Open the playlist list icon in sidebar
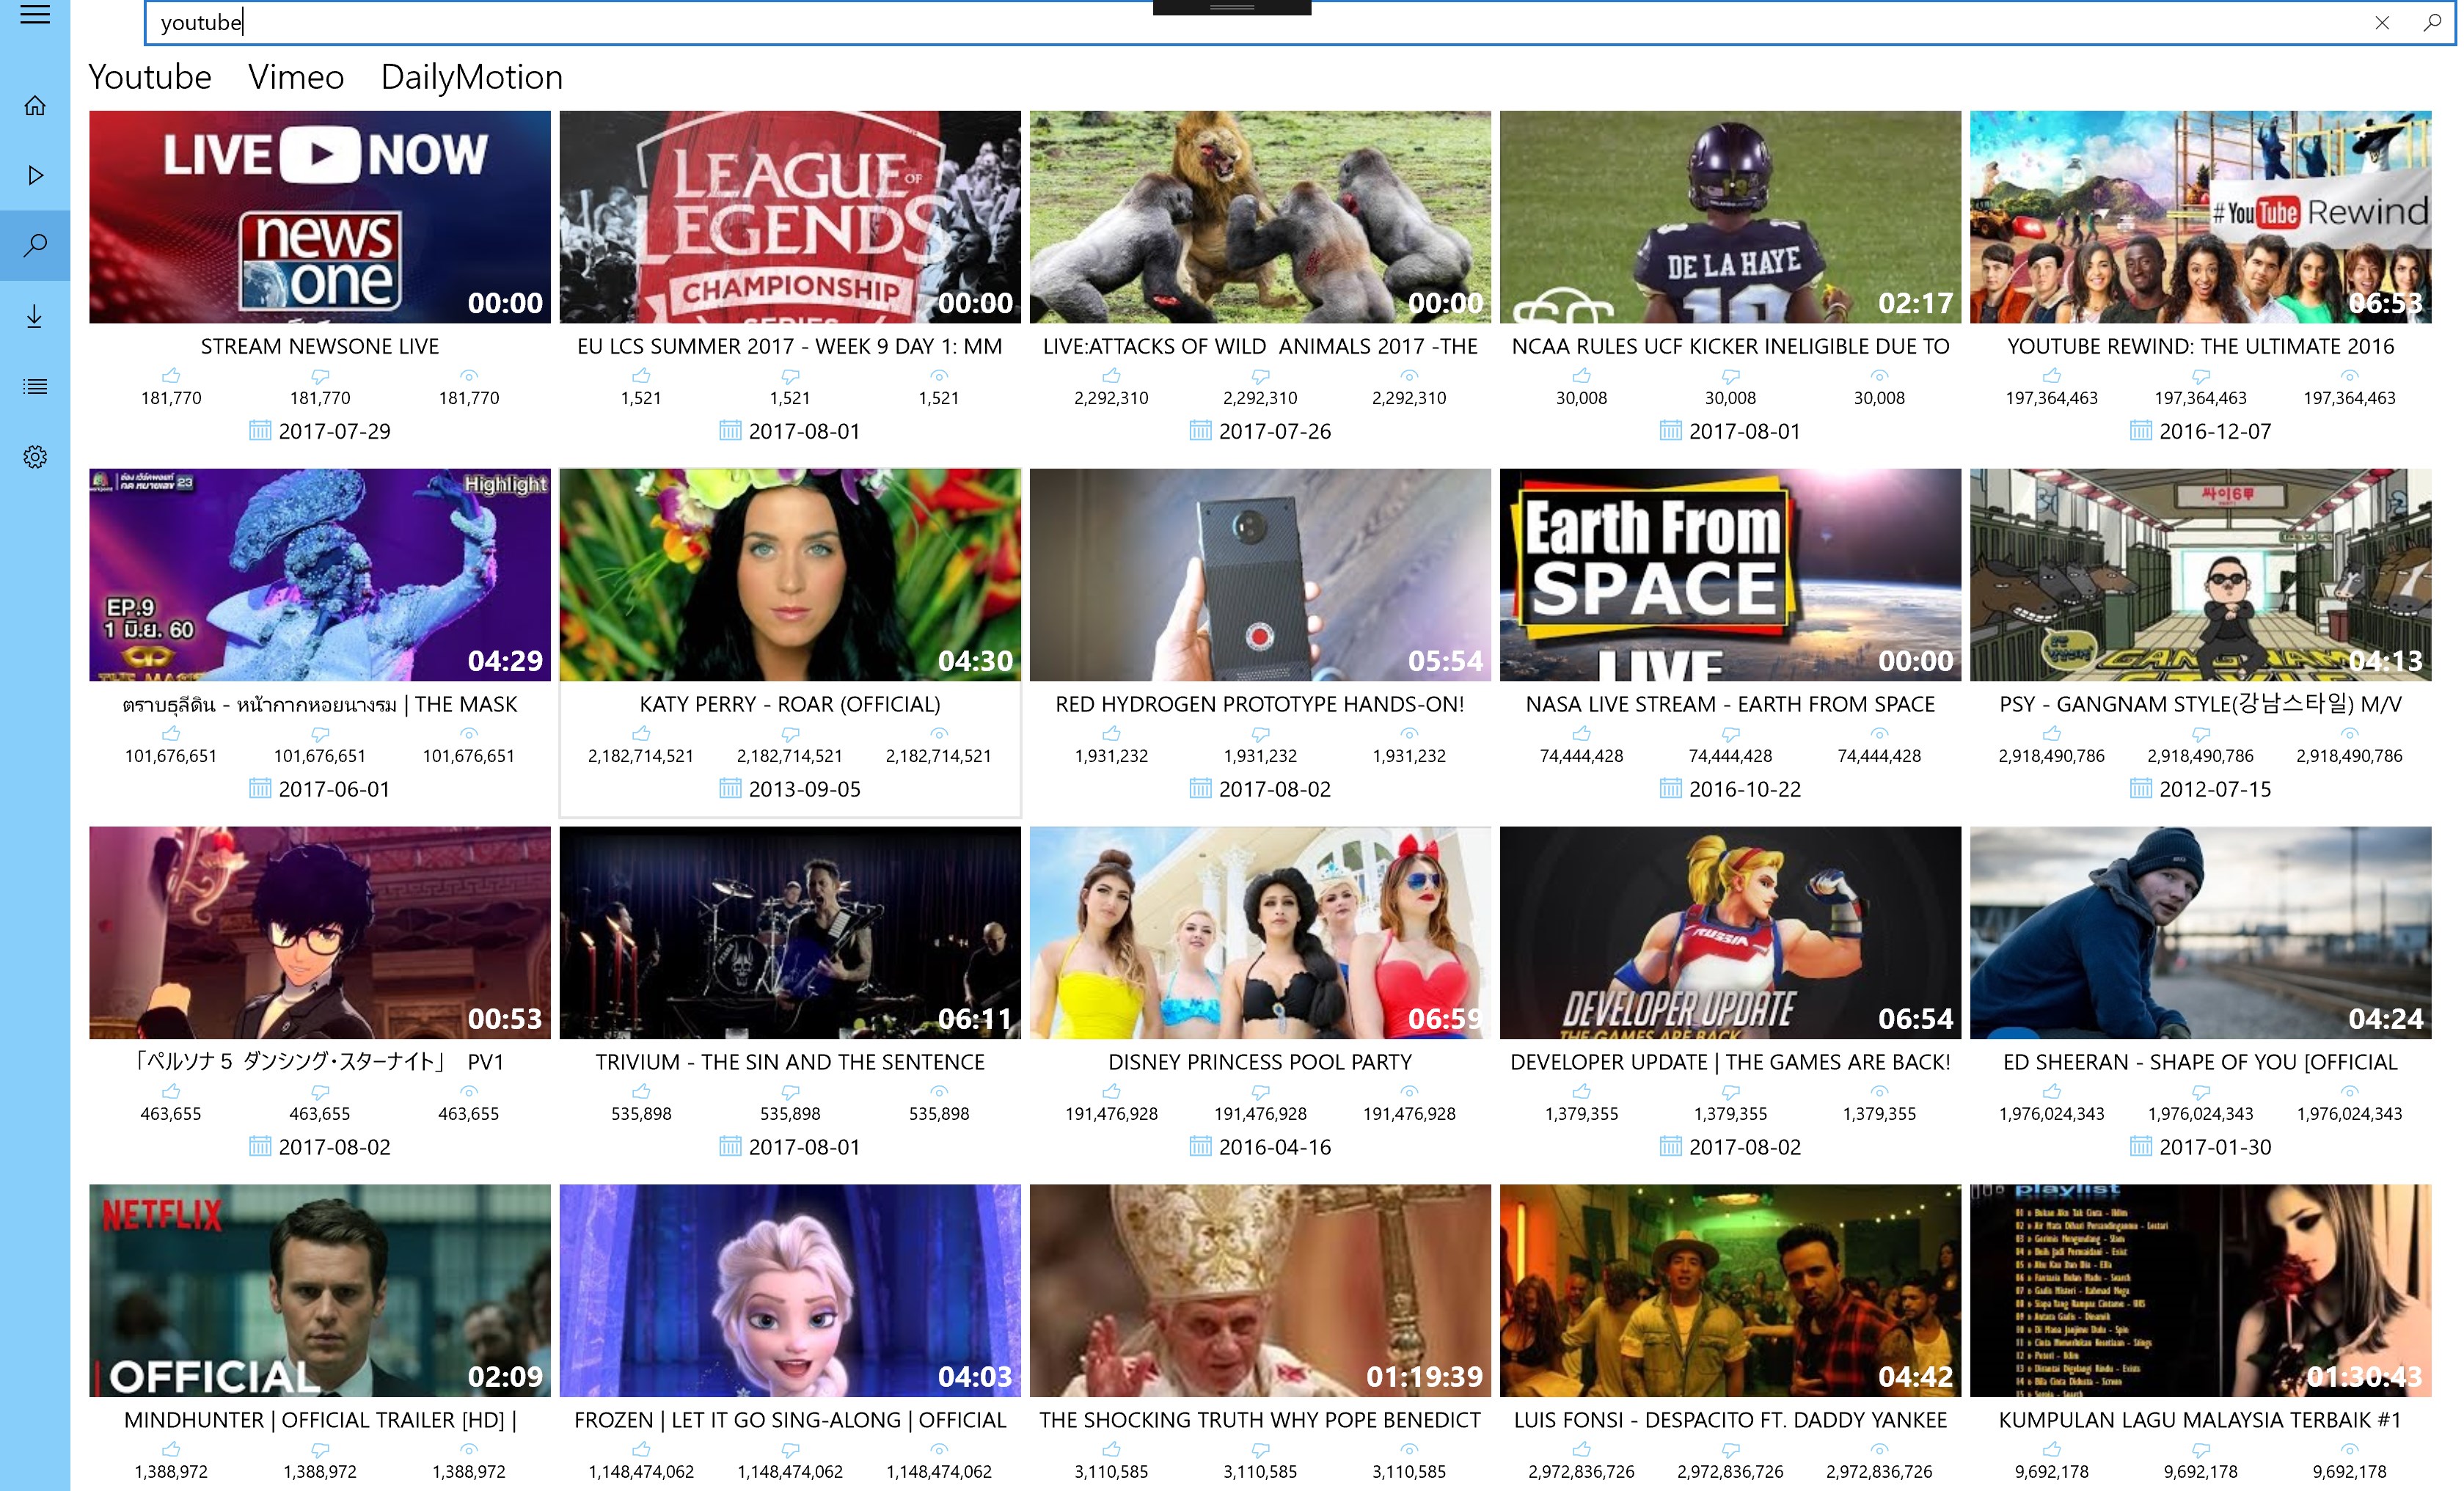Viewport: 2464px width, 1491px height. 35,386
